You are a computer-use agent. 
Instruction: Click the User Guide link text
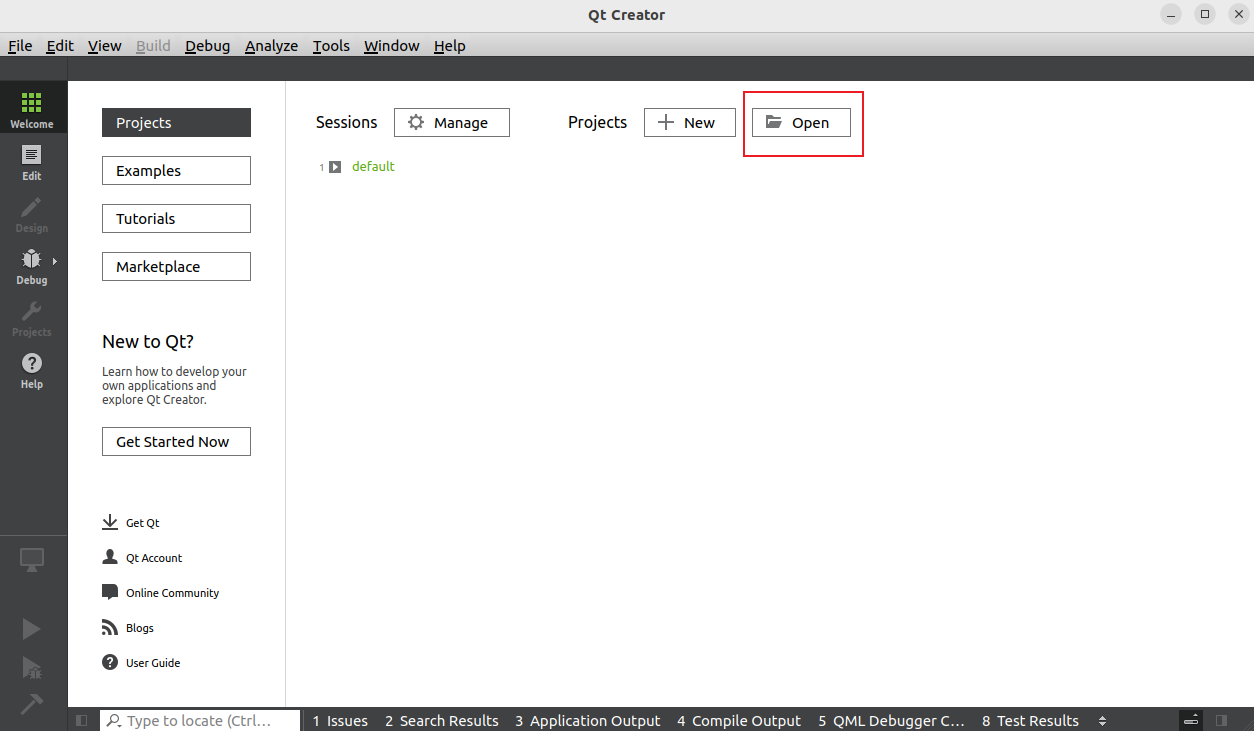tap(153, 663)
